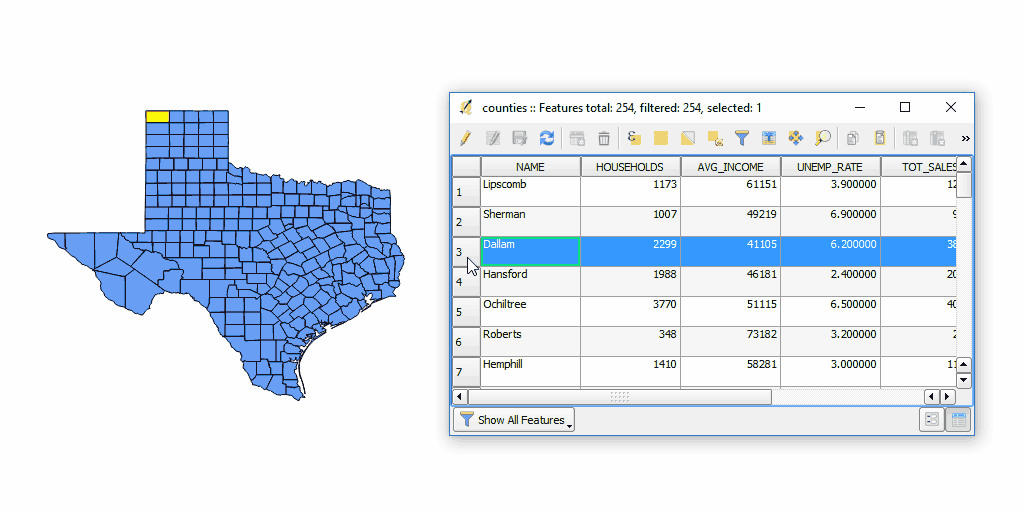Click the add feature icon
Image resolution: width=1024 pixels, height=512 pixels.
(x=577, y=138)
